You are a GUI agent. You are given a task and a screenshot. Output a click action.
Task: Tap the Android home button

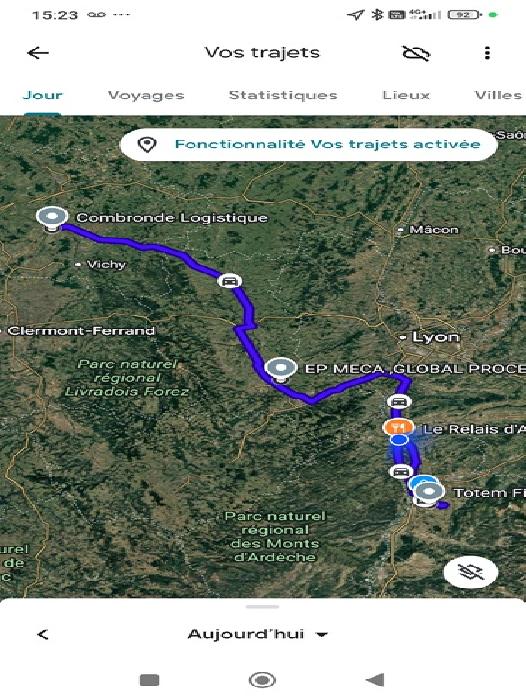[262, 680]
